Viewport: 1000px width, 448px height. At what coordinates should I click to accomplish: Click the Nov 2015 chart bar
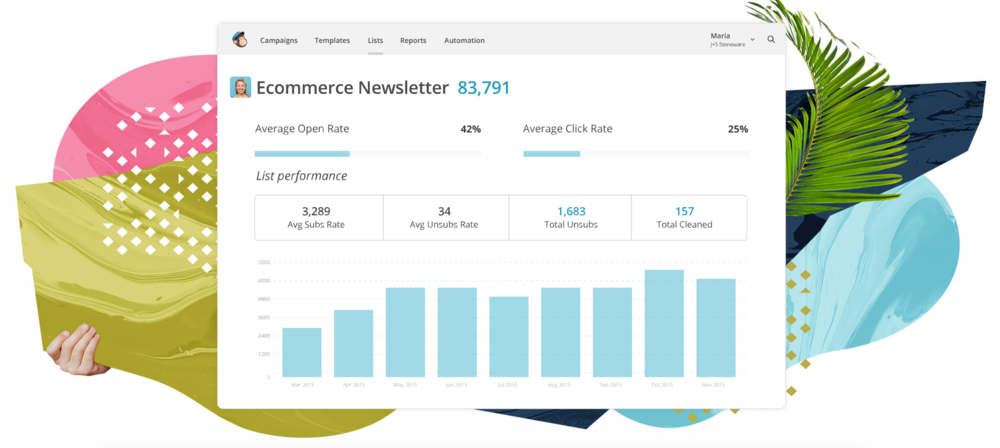[x=716, y=327]
